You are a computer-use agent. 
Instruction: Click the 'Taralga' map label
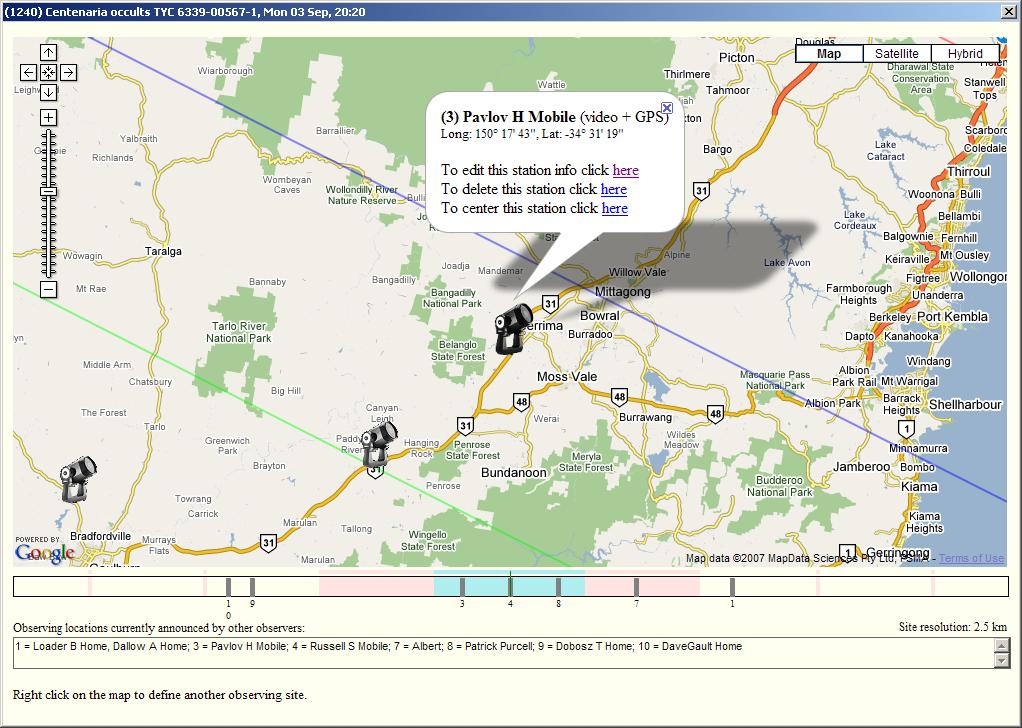(x=163, y=252)
